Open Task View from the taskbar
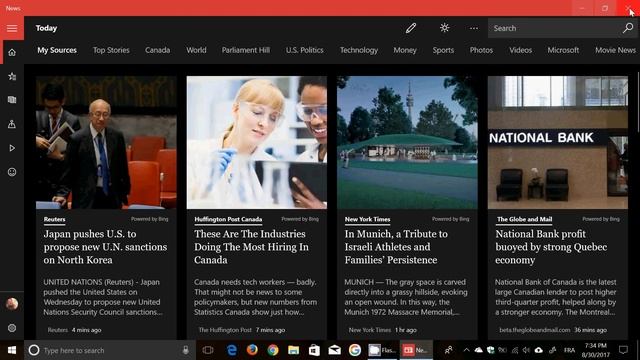 tap(208, 350)
